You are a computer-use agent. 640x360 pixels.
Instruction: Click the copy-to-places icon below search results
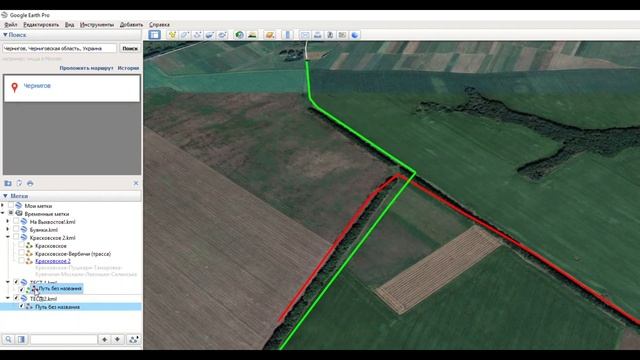click(x=19, y=183)
